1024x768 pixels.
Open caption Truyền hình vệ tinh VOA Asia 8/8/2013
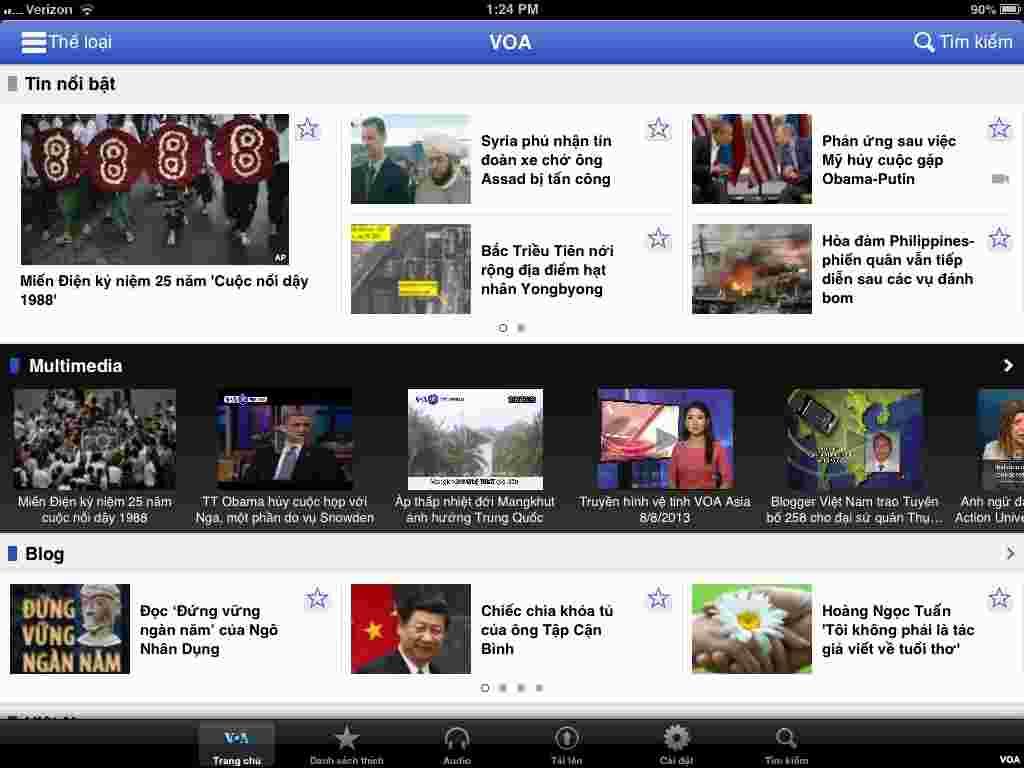[665, 510]
